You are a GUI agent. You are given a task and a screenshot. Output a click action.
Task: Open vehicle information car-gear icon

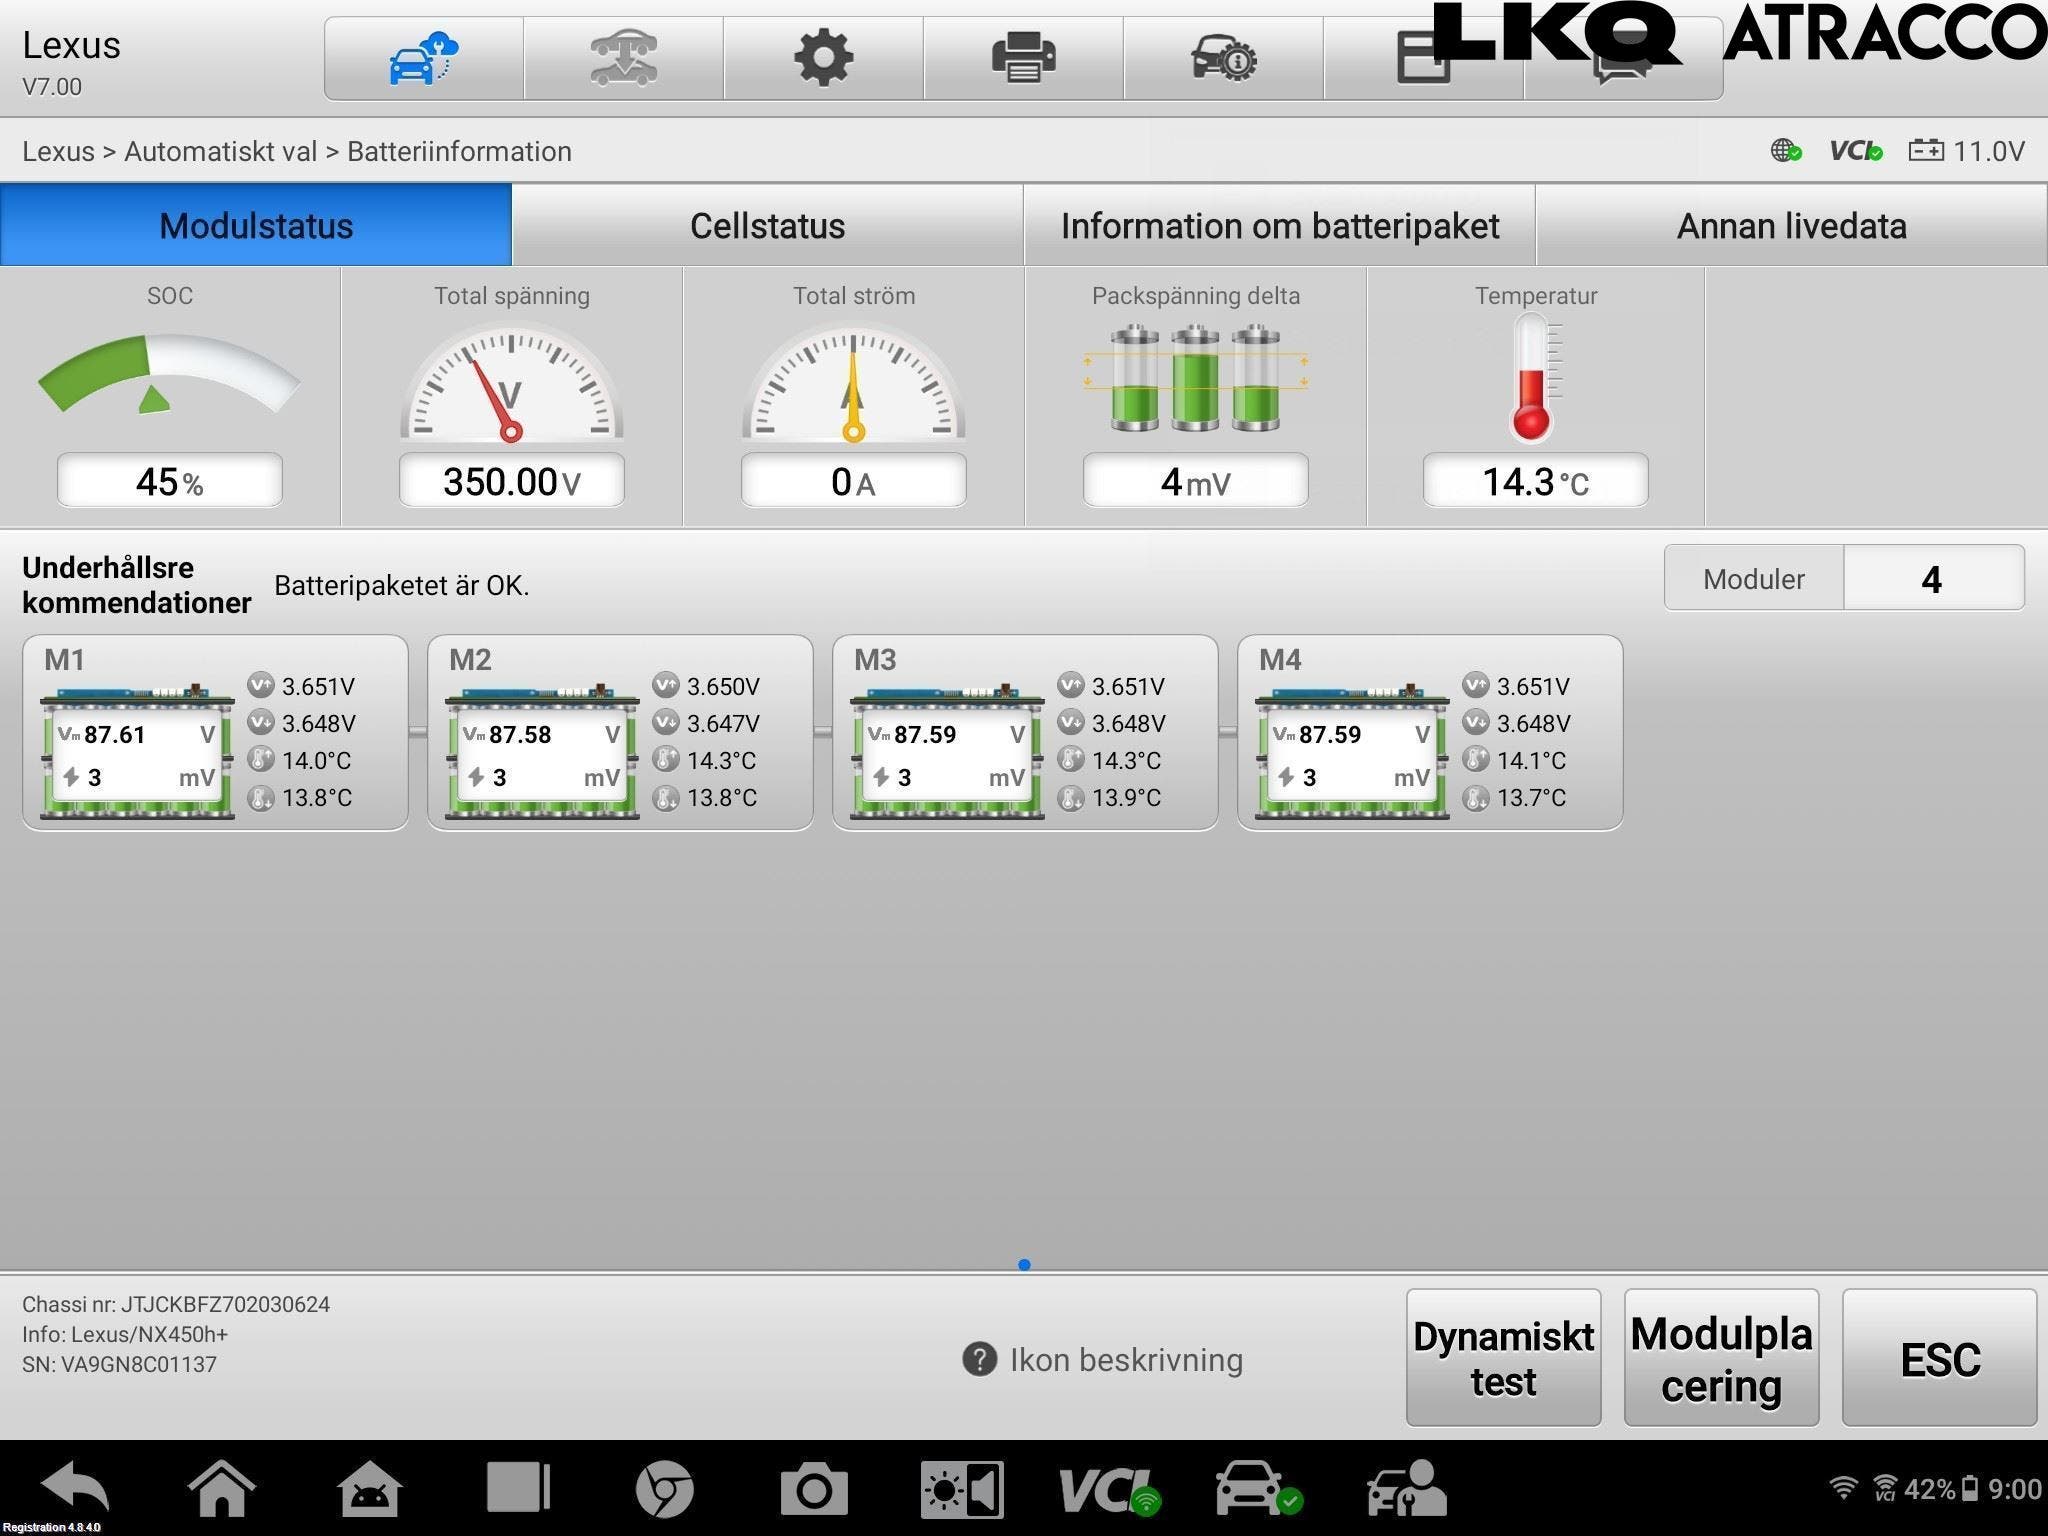point(1223,58)
